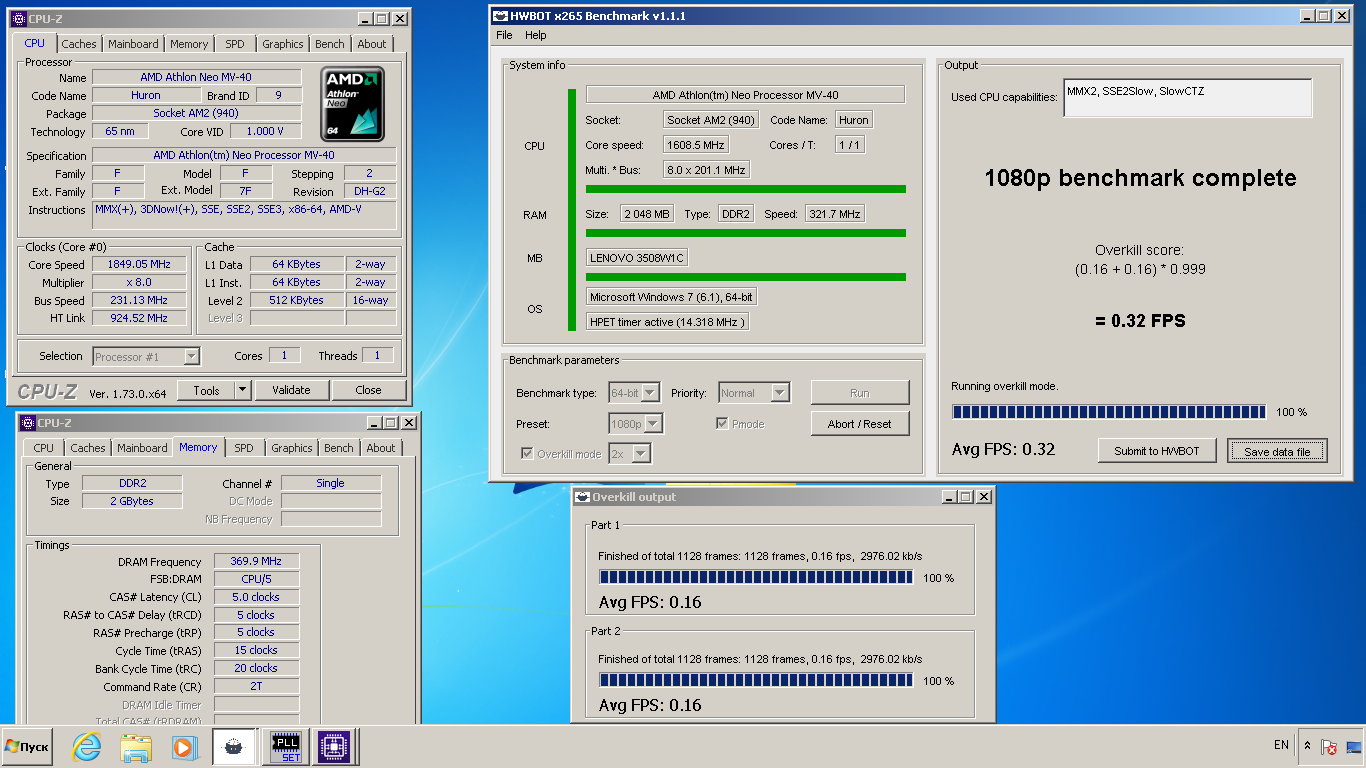Open the Help menu in HWBOT
1366x768 pixels.
536,35
